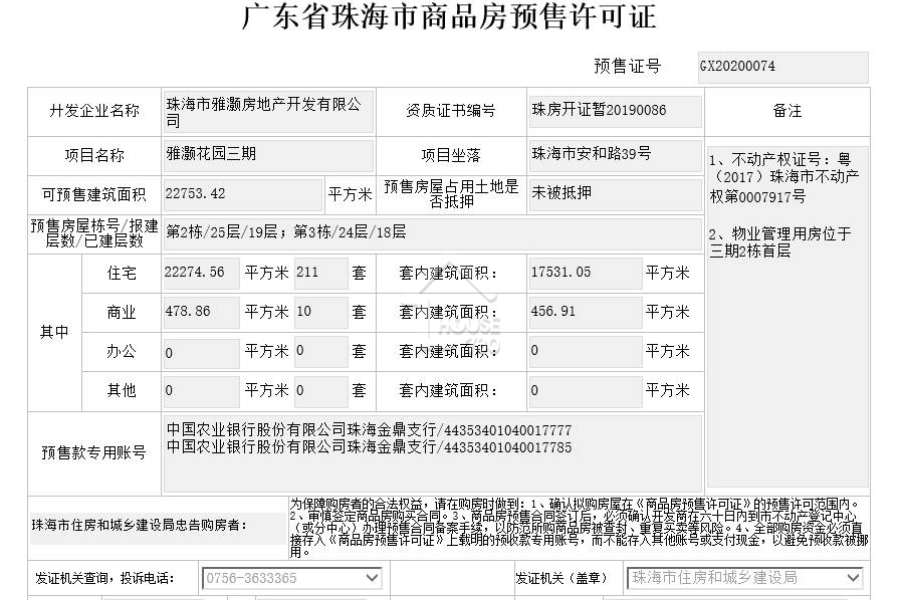
Task: Click the 未被抵押 mortgage status field
Action: pyautogui.click(x=615, y=195)
